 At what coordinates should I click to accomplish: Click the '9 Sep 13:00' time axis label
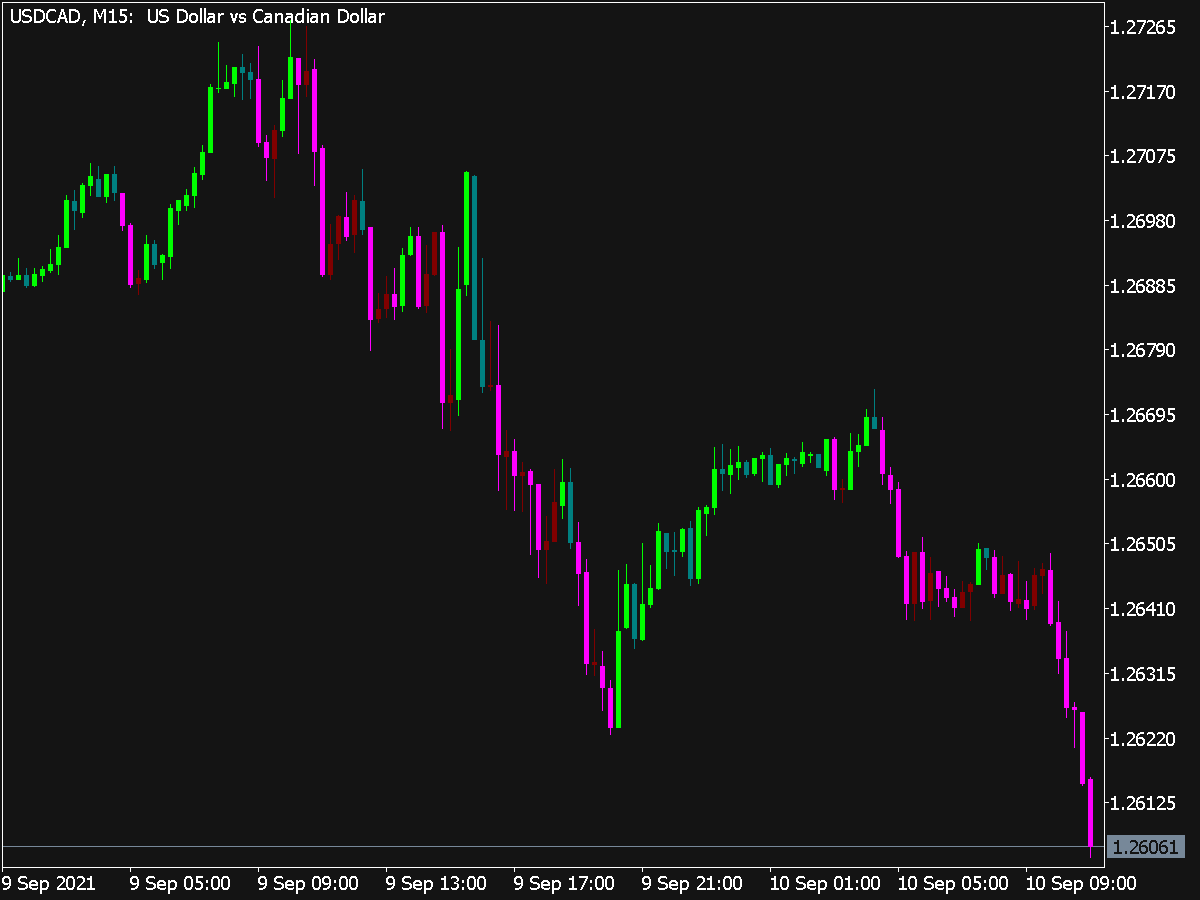click(436, 884)
